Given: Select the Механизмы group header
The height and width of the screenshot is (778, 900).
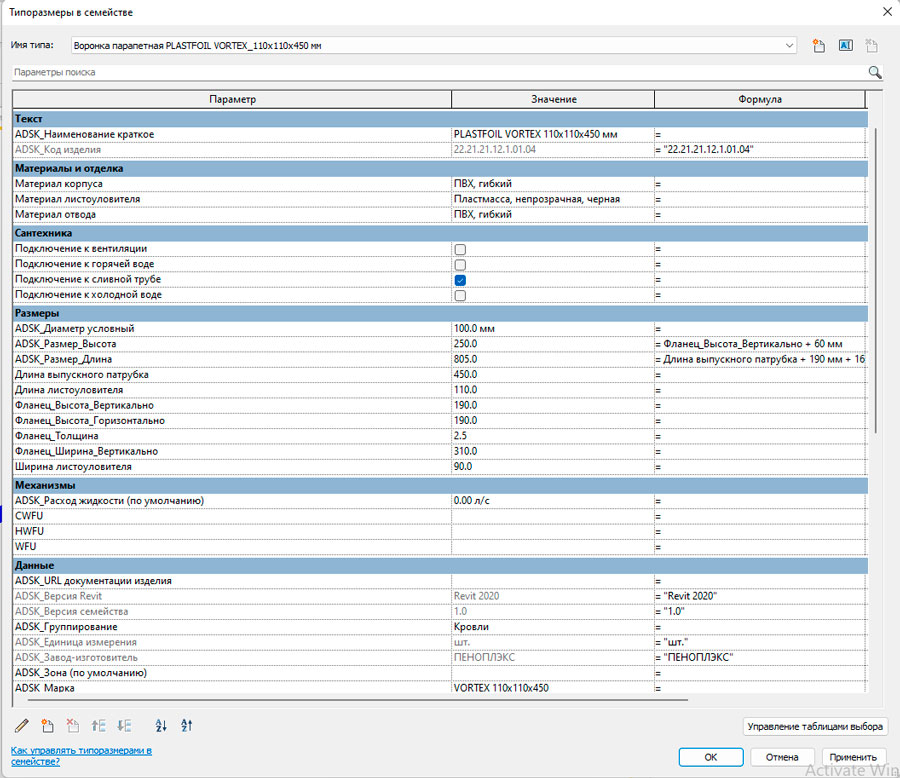Looking at the screenshot, I should click(440, 485).
